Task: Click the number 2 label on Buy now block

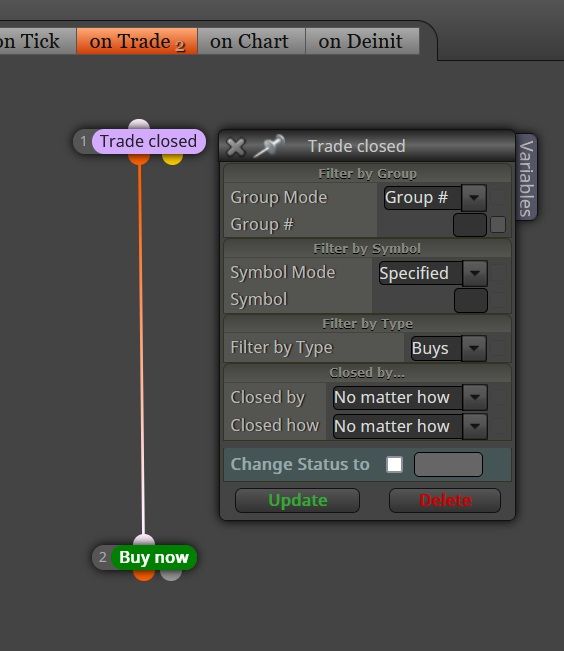Action: point(103,557)
